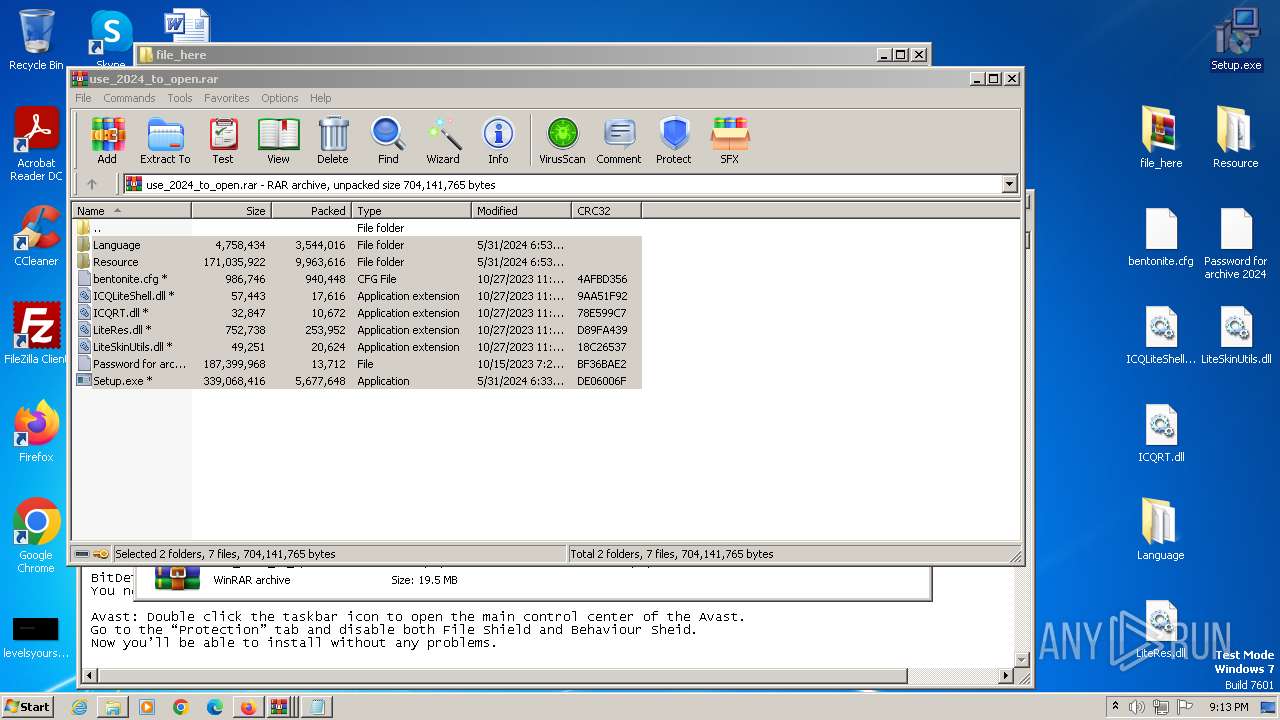Open Recycle Bin desktop icon

point(36,40)
